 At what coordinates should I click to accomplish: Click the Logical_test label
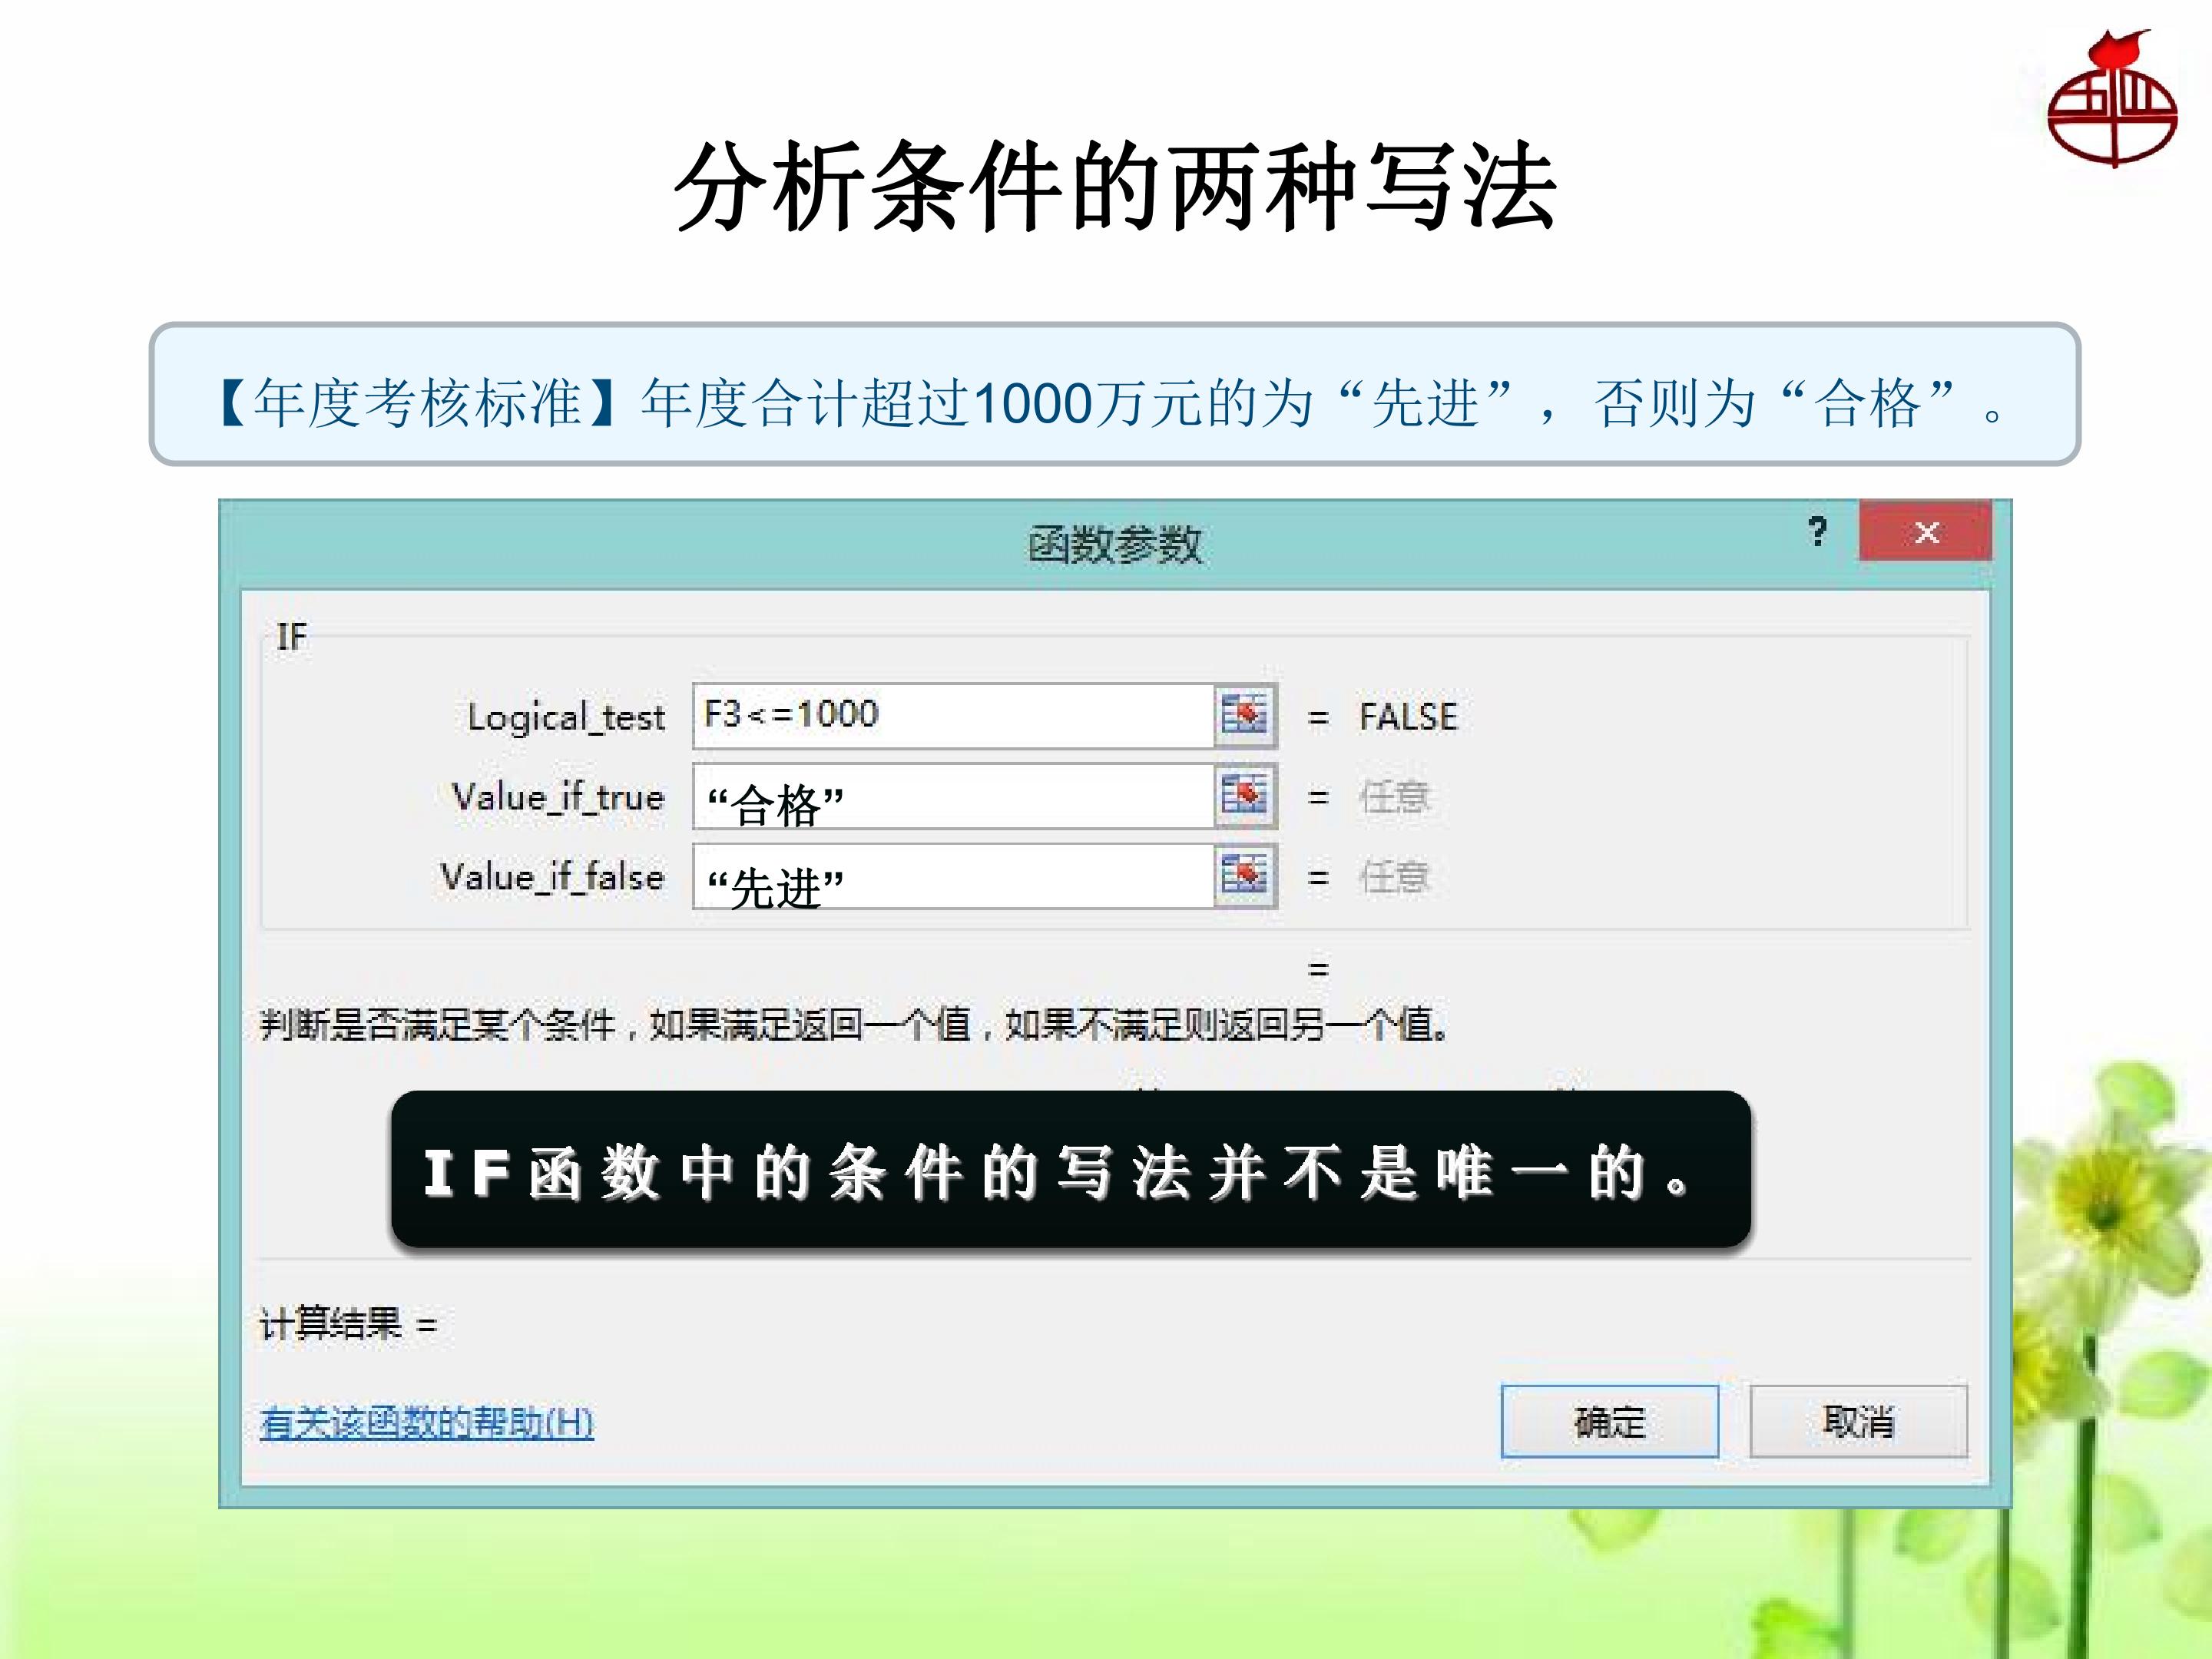click(x=566, y=718)
